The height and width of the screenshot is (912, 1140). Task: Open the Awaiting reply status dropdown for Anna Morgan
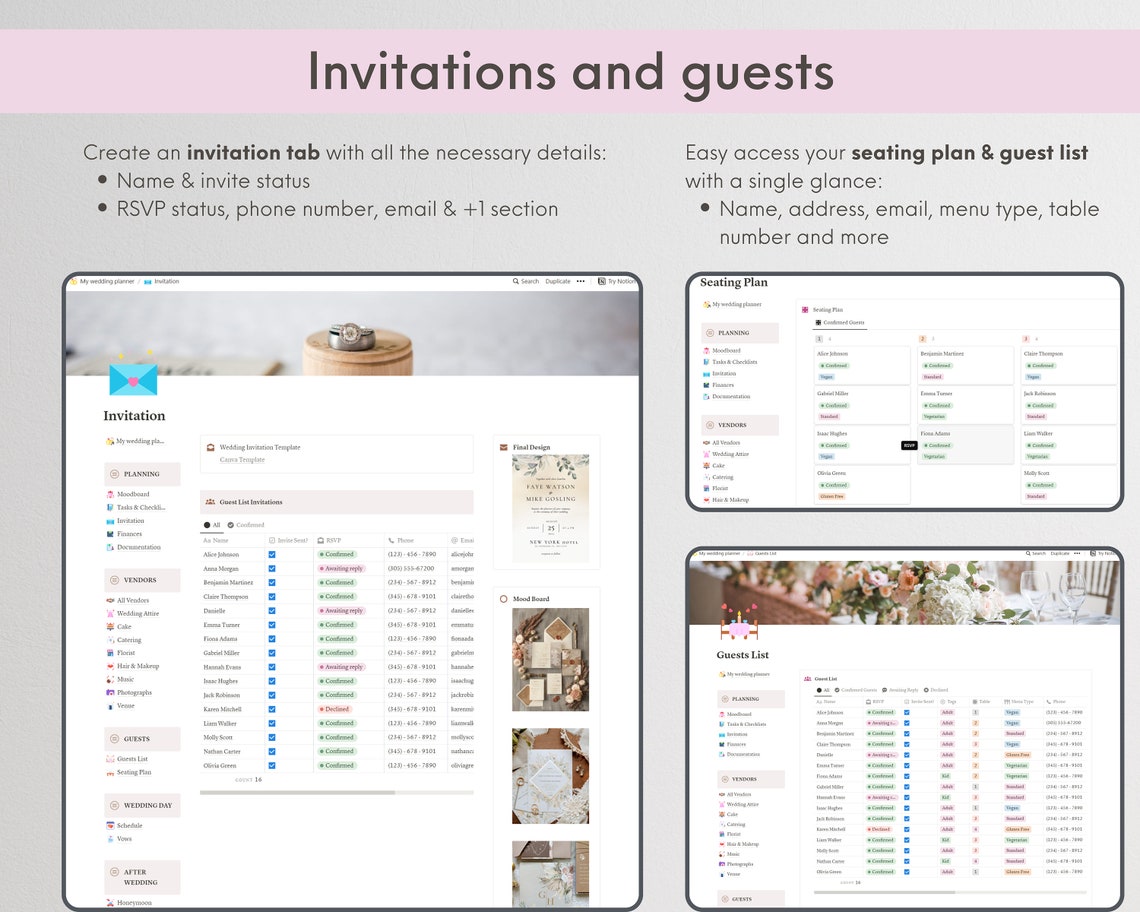pyautogui.click(x=342, y=568)
